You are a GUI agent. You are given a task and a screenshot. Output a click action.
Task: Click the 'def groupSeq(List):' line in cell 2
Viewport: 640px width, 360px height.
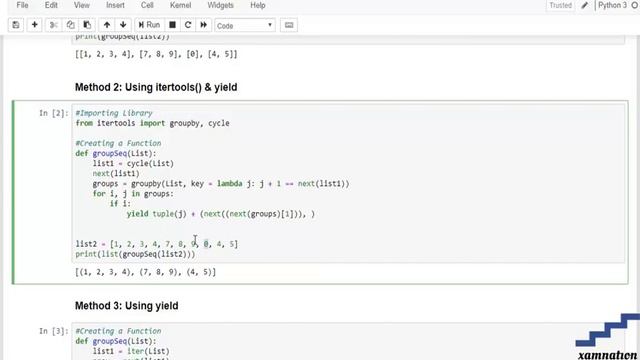click(116, 153)
